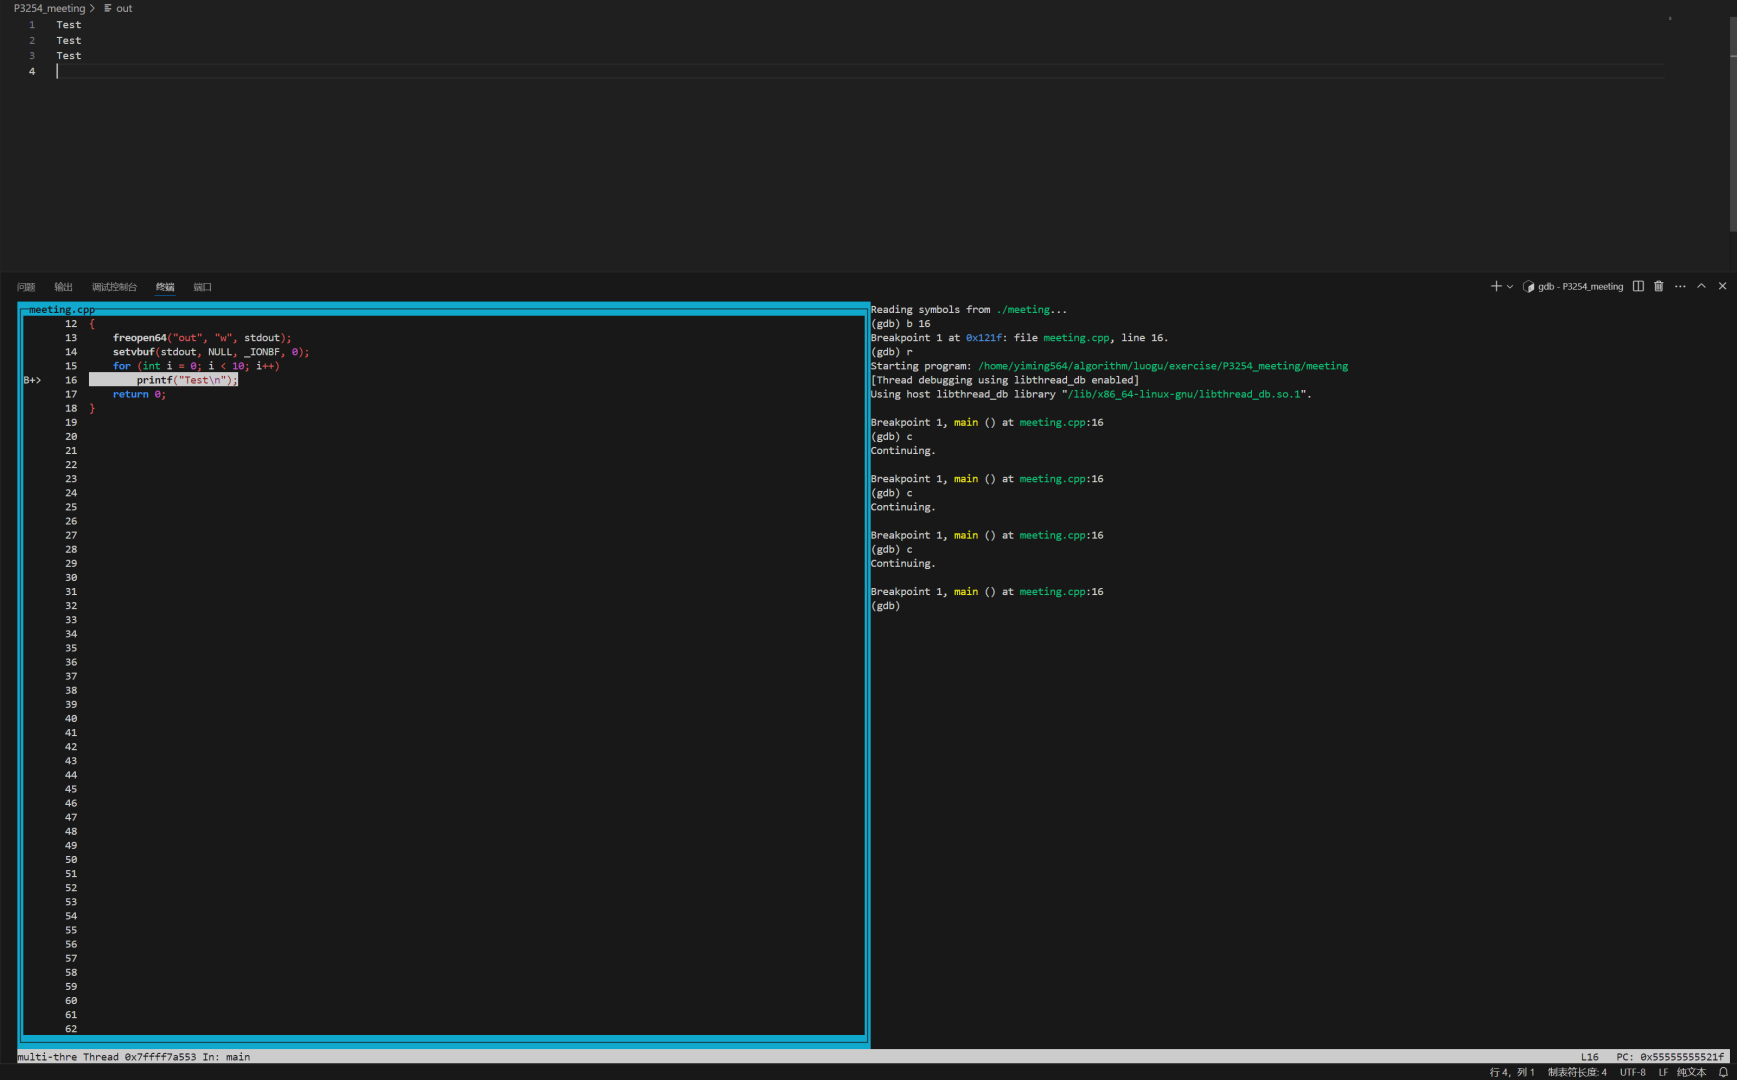Click line number 62 in source window
Viewport: 1737px width, 1080px height.
point(71,1029)
